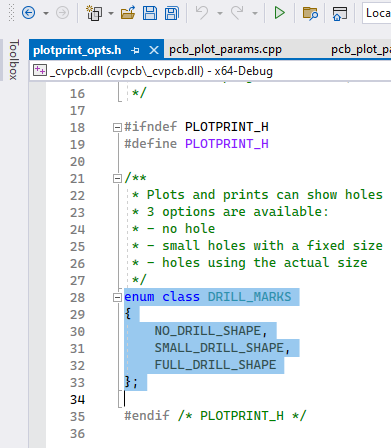Viewport: 391px width, 448px height.
Task: Open the Redo history dropdown arrow
Action: 255,13
